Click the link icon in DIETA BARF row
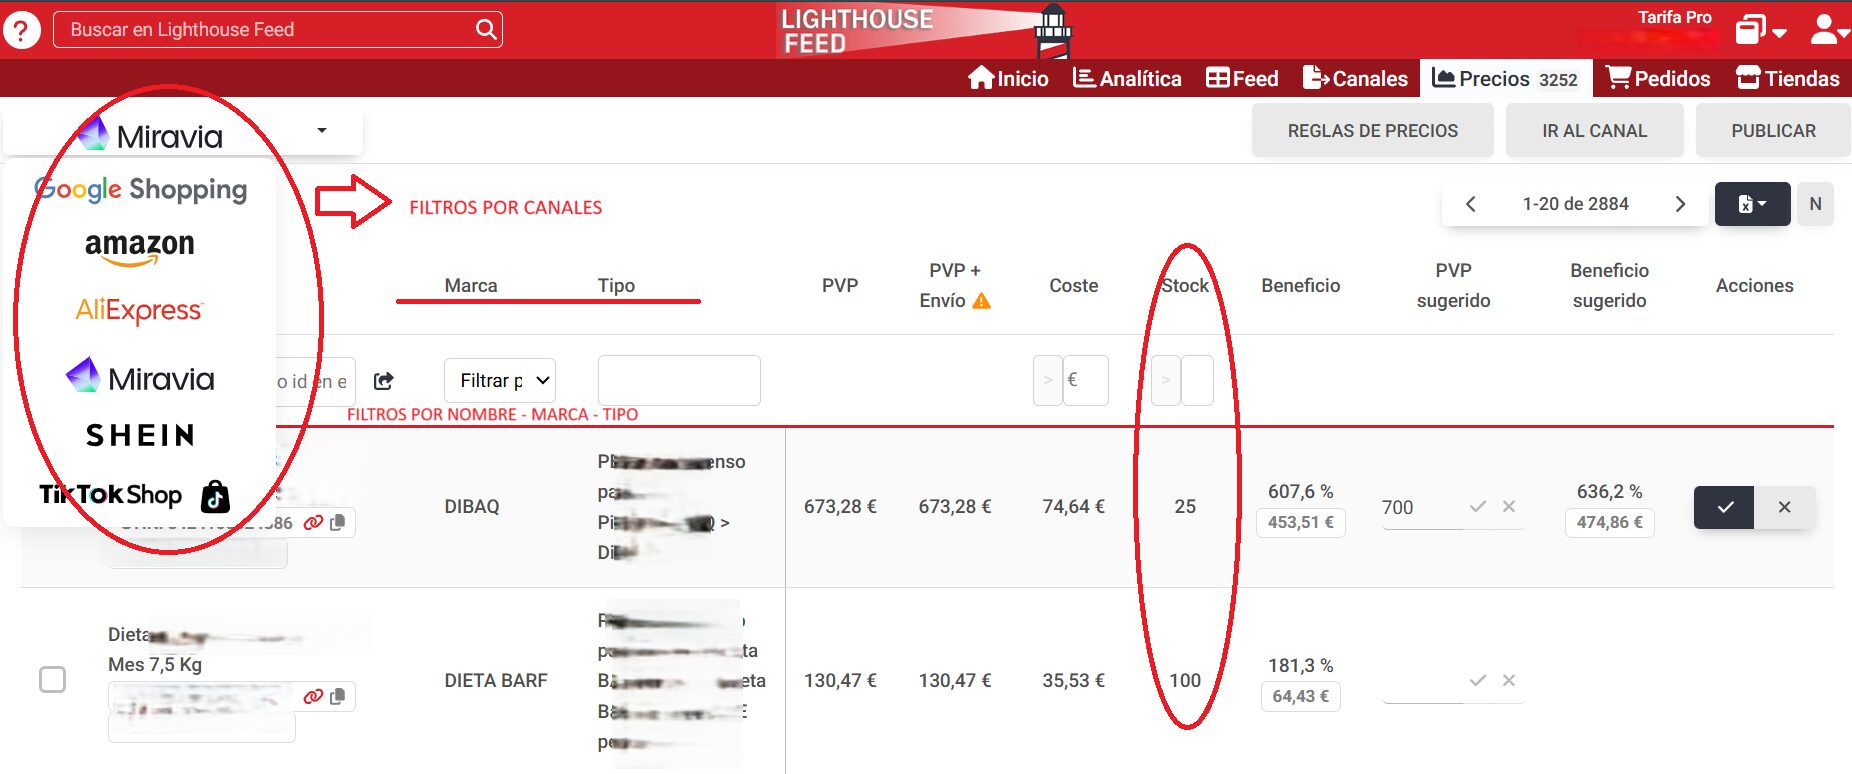The height and width of the screenshot is (774, 1852). coord(313,696)
